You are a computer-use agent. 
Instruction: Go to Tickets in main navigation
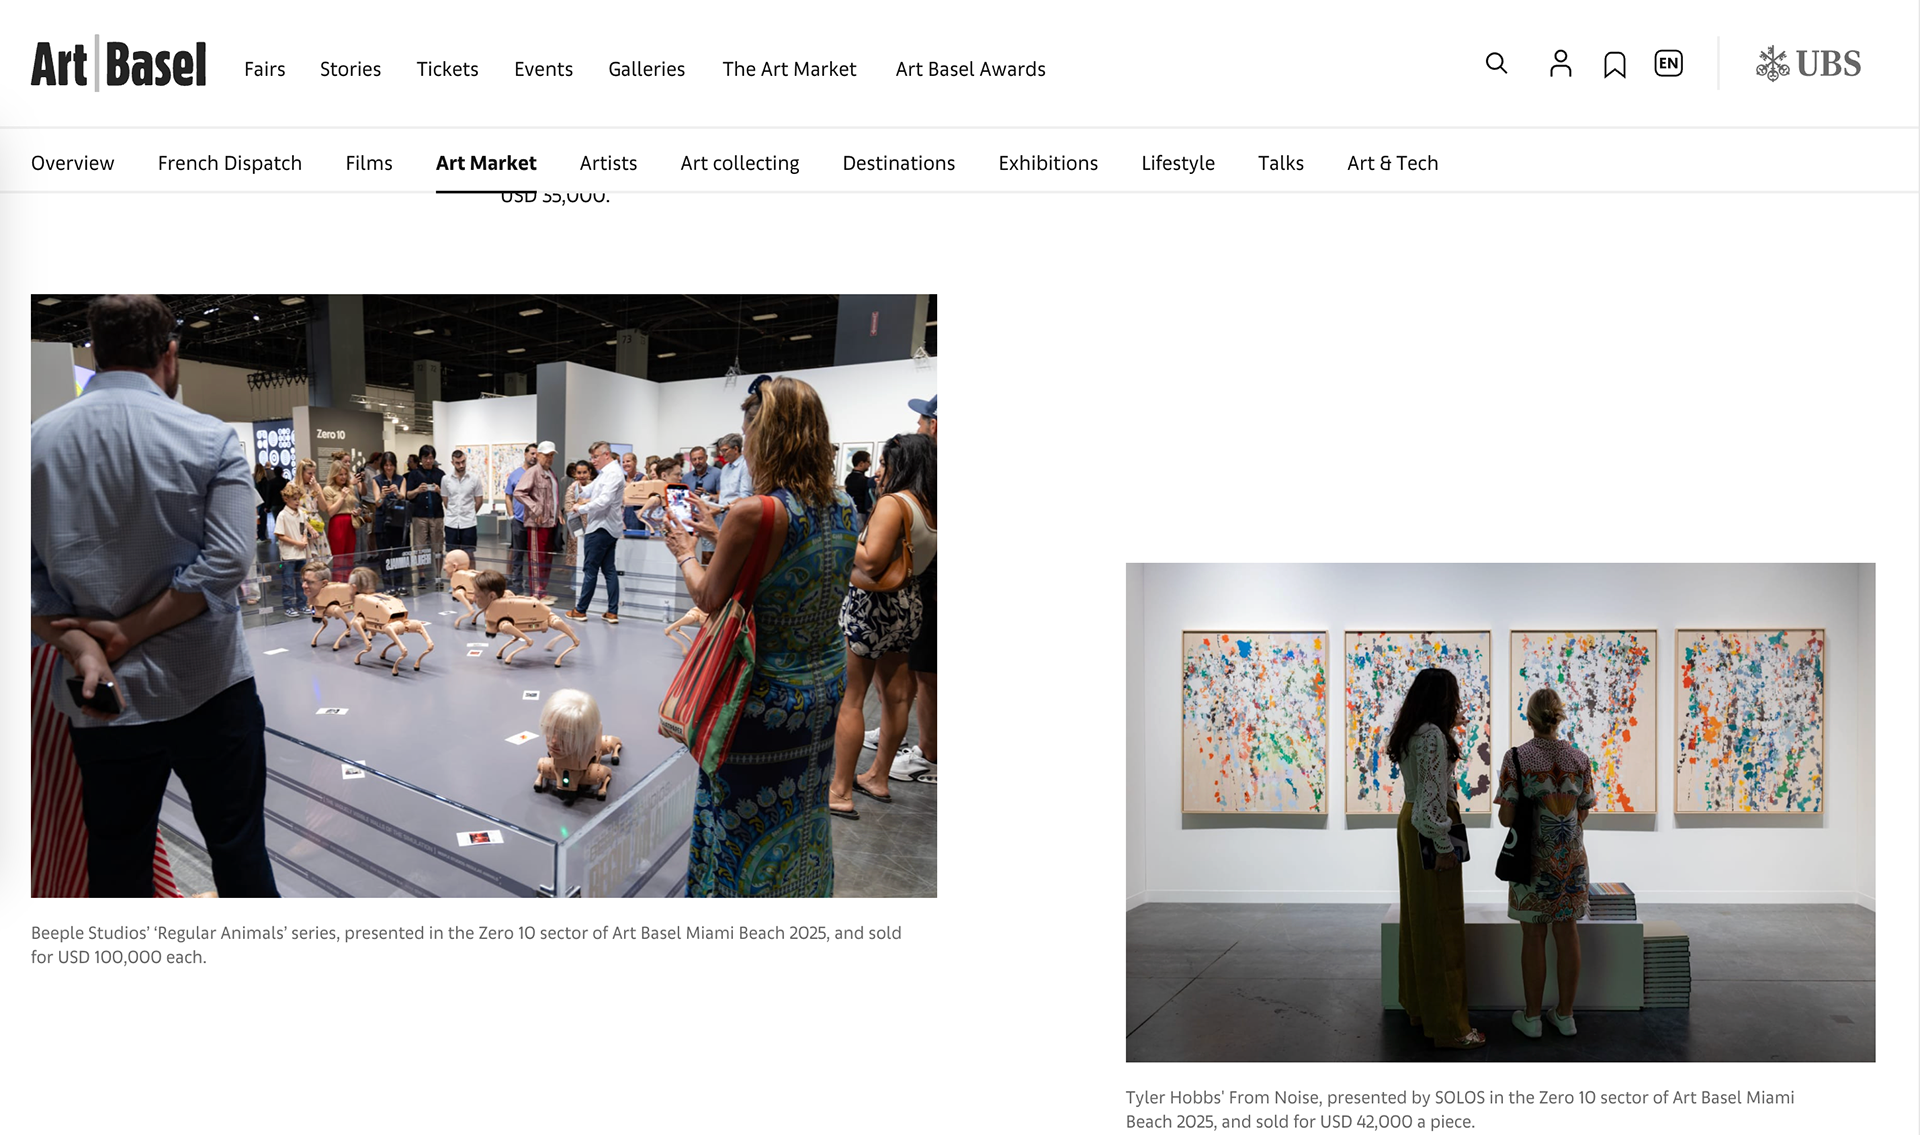coord(447,69)
